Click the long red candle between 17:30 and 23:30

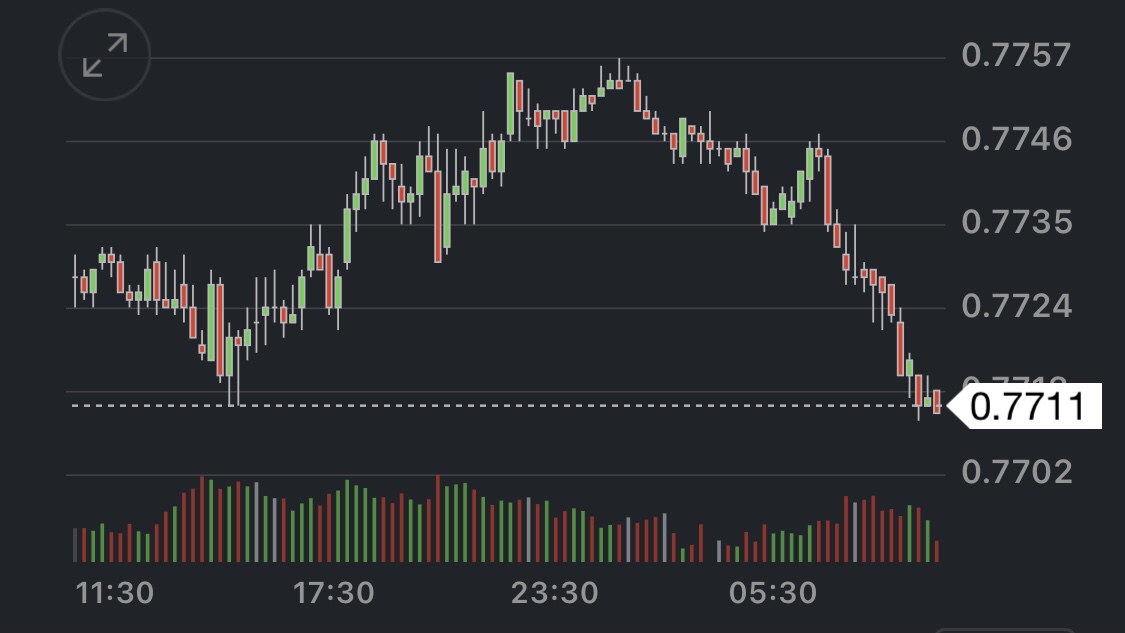438,215
